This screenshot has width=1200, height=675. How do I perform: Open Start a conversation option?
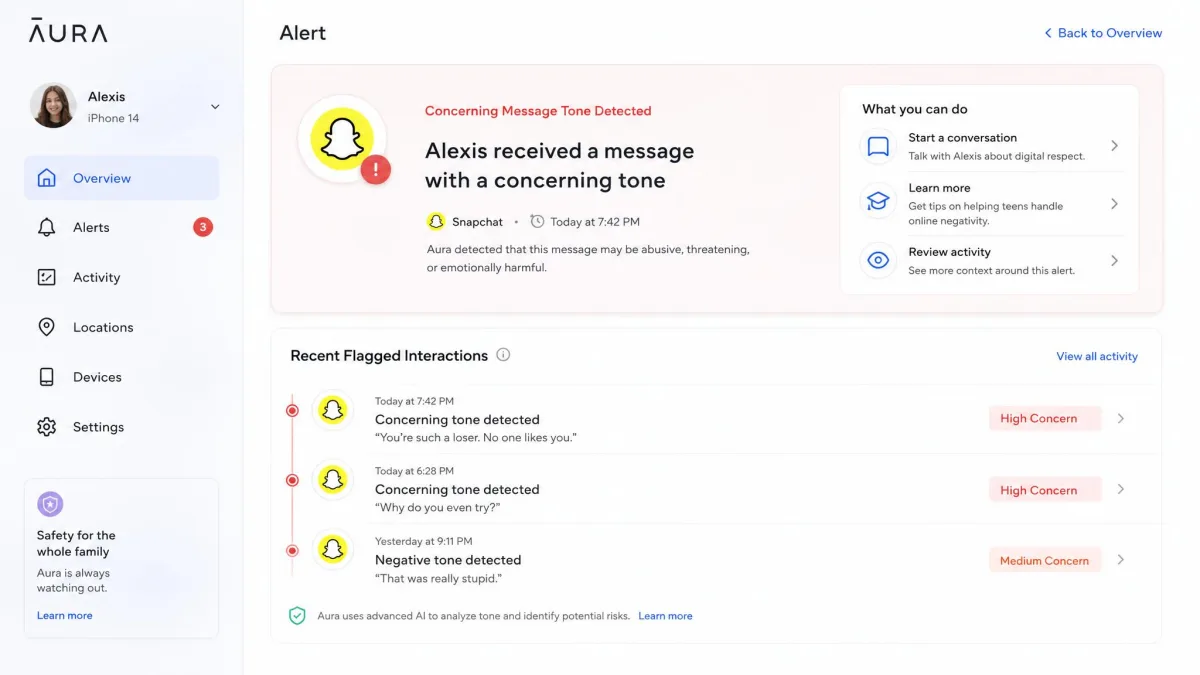(x=991, y=146)
